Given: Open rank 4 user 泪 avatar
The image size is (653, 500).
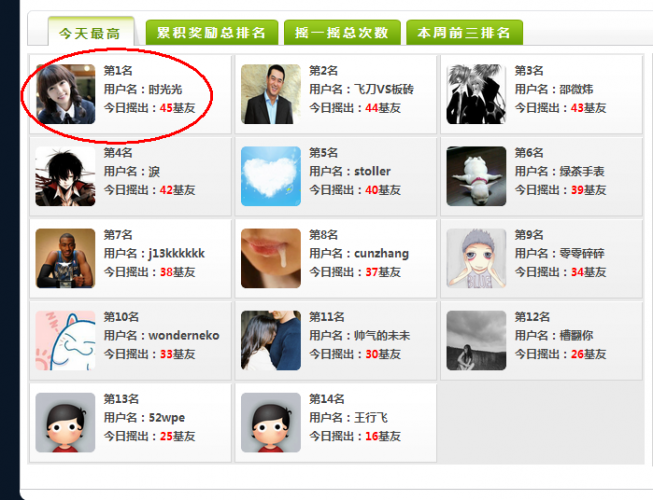Looking at the screenshot, I should 65,176.
